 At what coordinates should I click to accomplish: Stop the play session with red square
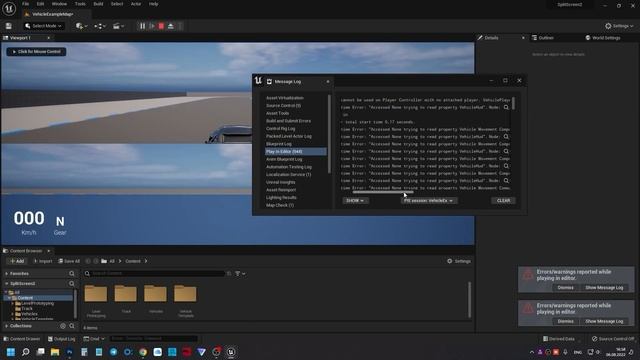click(161, 26)
